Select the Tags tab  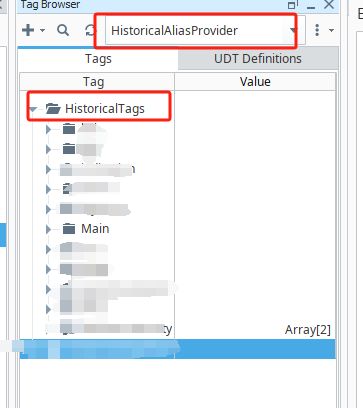98,59
